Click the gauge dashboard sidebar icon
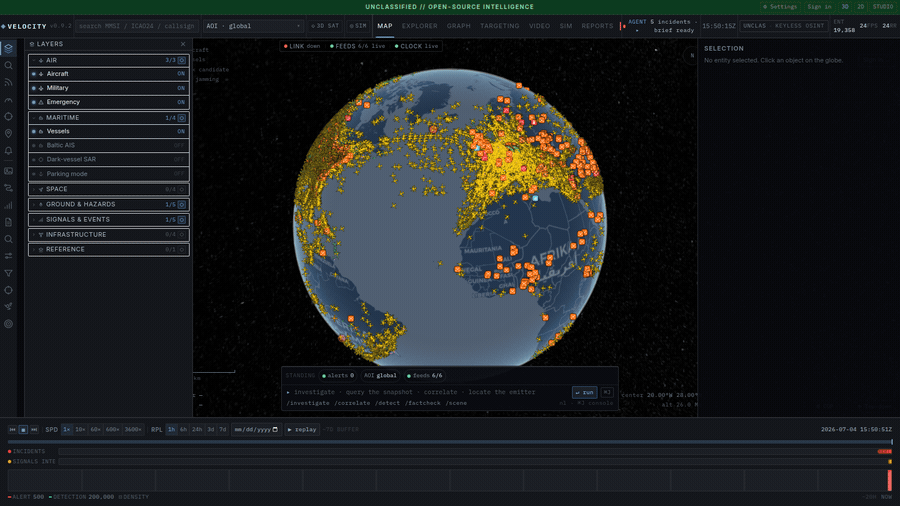Screen dimensions: 900x506 pyautogui.click(x=9, y=100)
